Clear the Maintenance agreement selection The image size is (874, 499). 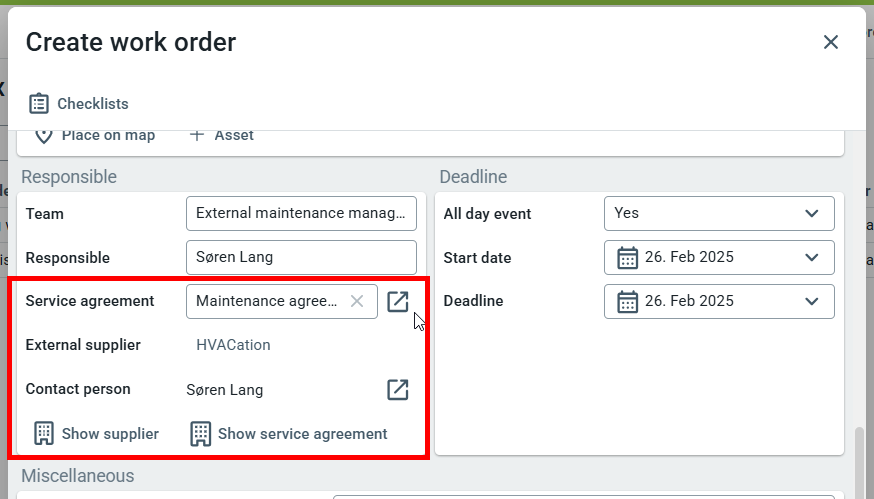click(357, 301)
